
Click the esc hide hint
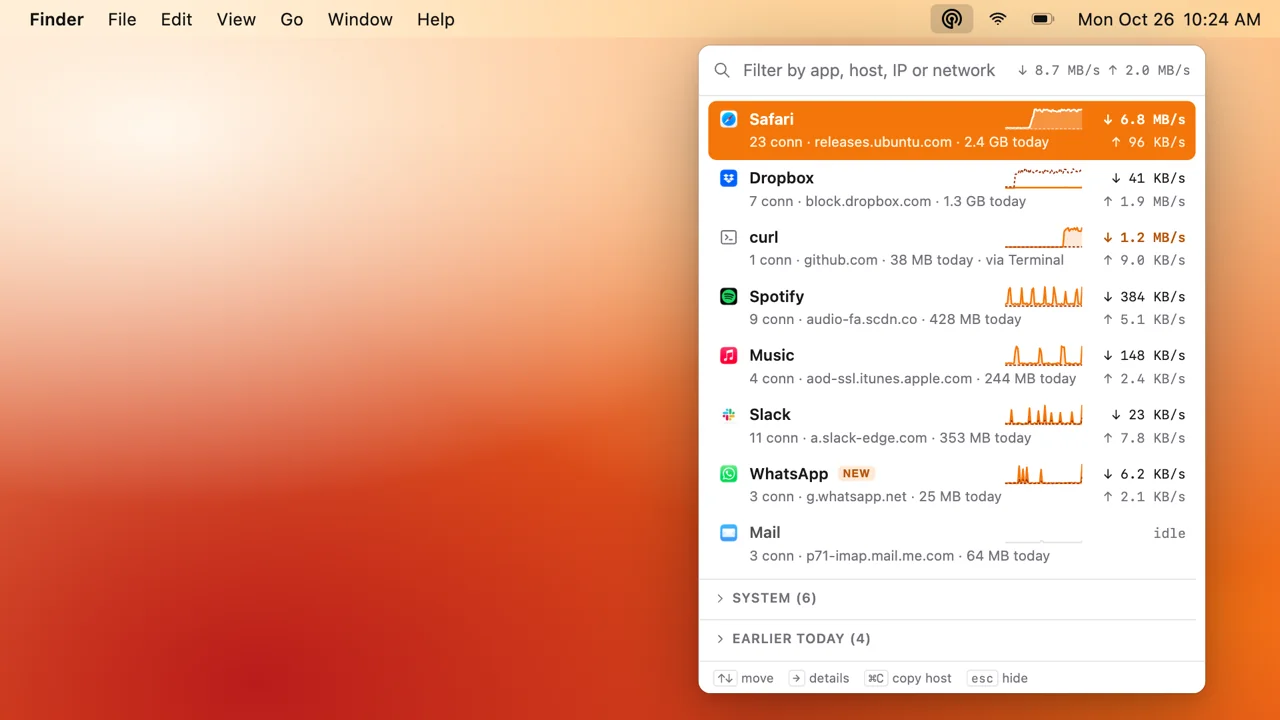[x=998, y=678]
